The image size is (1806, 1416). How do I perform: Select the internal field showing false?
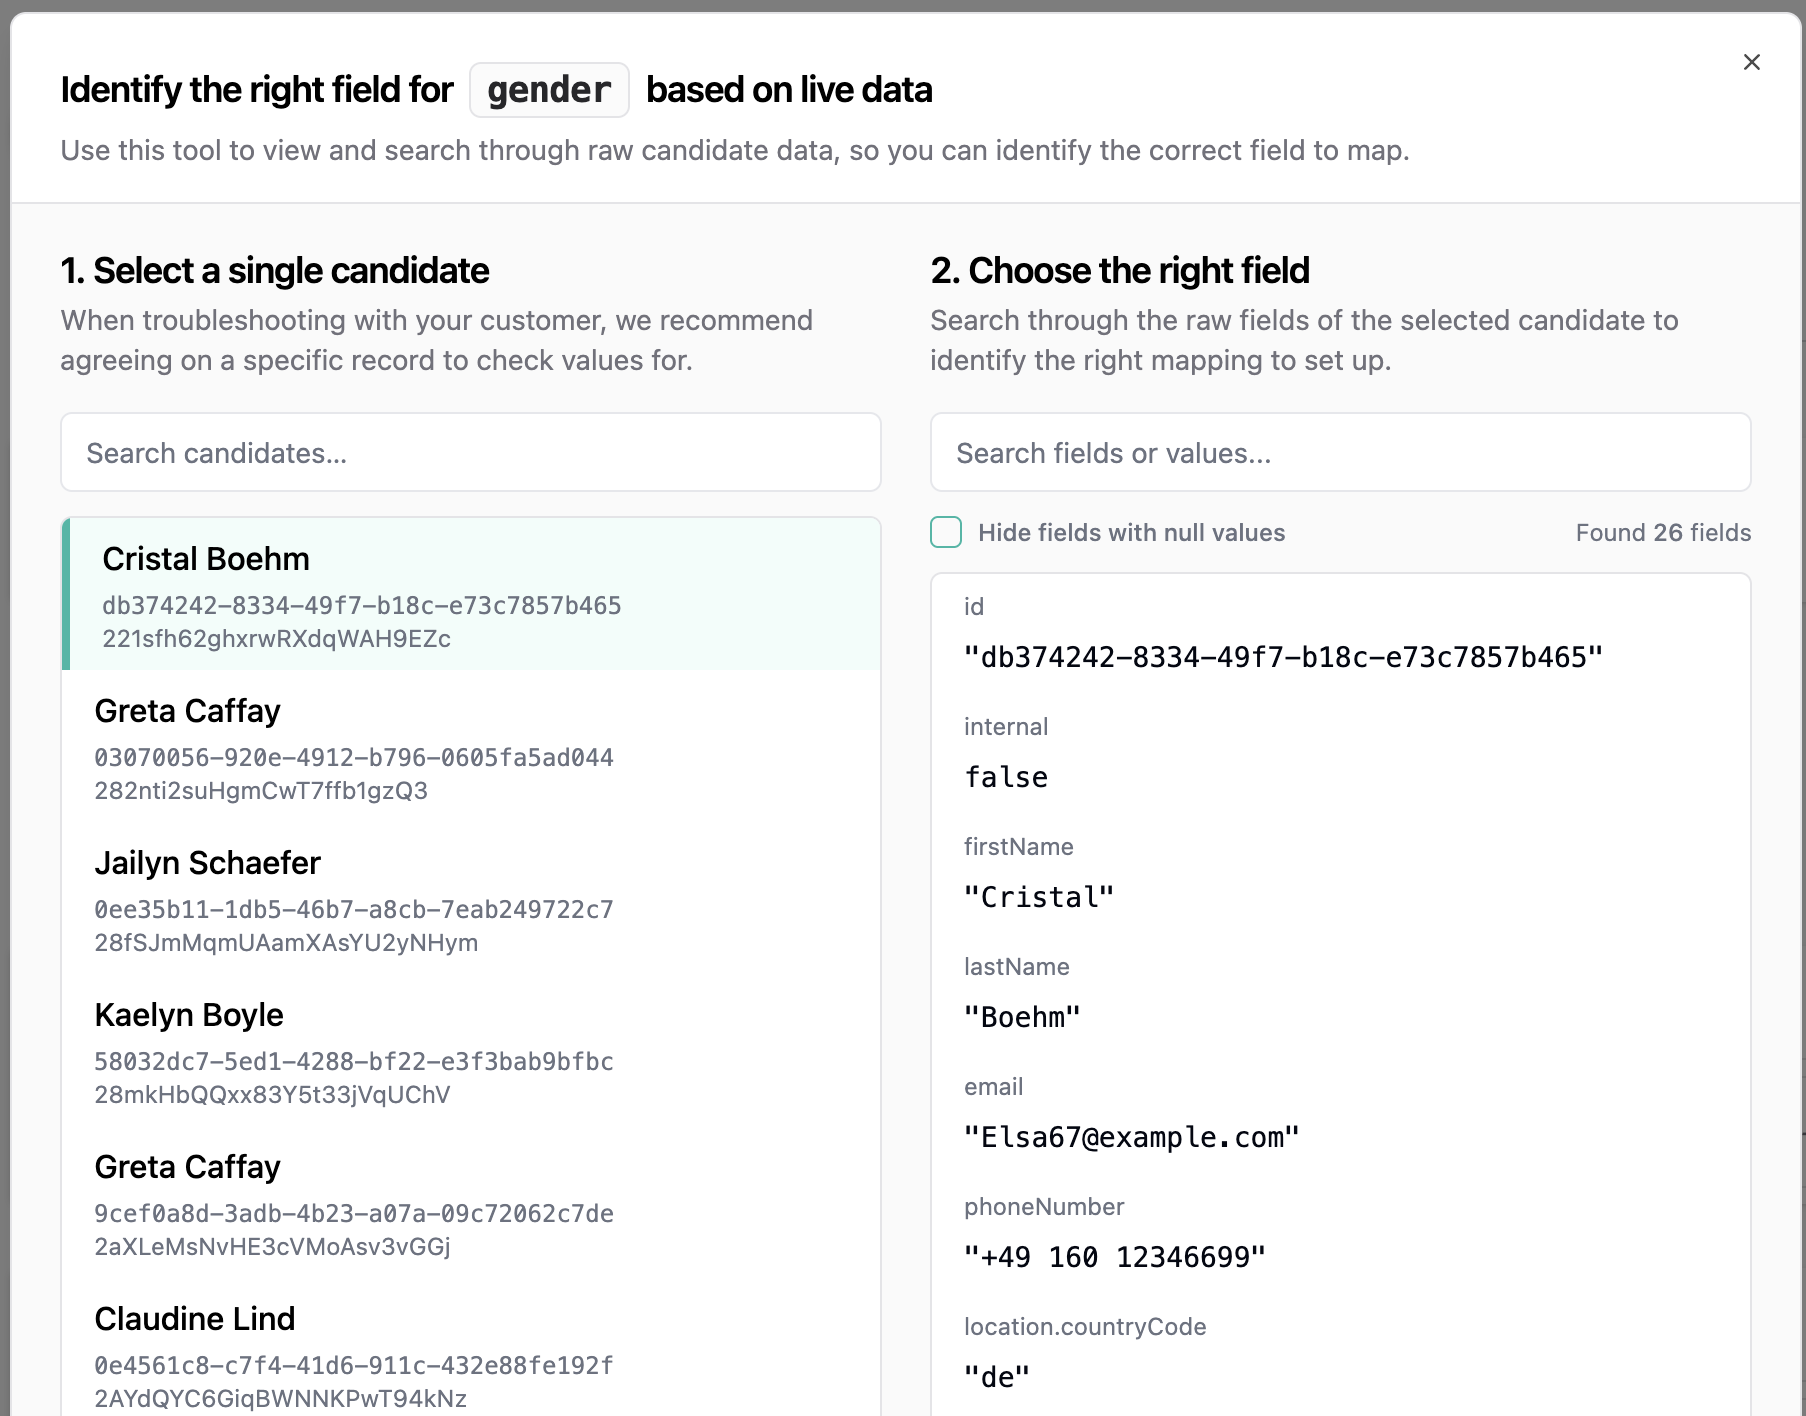pos(1340,754)
